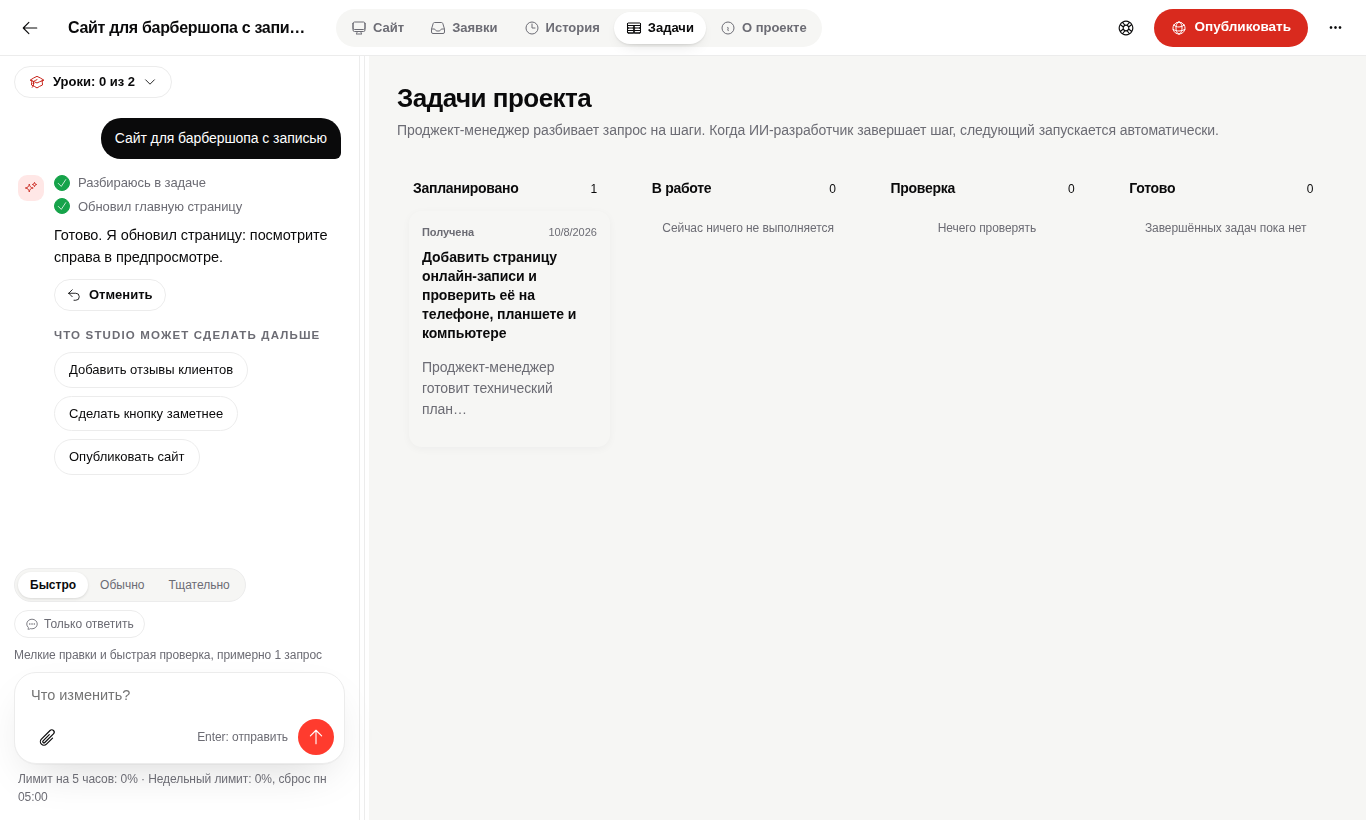Click the red 'Опубликовать' button

click(x=1231, y=28)
